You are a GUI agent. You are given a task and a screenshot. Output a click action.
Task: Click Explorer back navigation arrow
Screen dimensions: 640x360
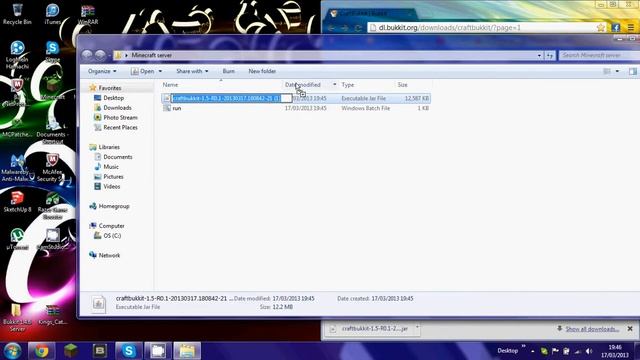click(x=87, y=55)
